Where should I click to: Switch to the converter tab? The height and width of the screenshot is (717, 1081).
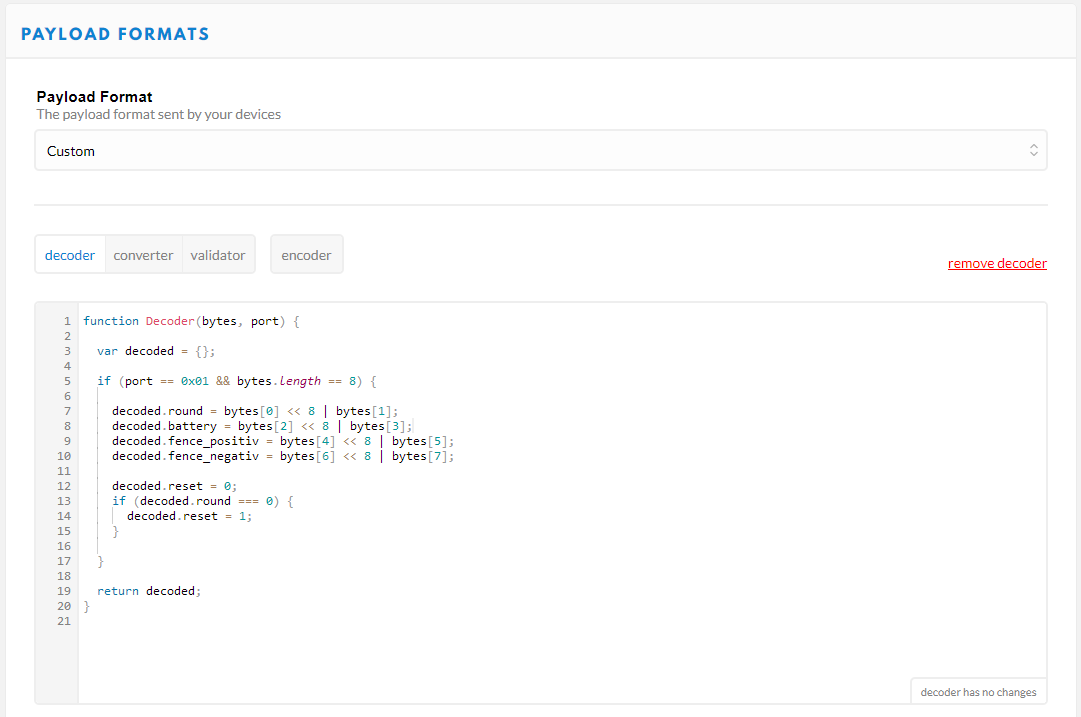coord(143,255)
